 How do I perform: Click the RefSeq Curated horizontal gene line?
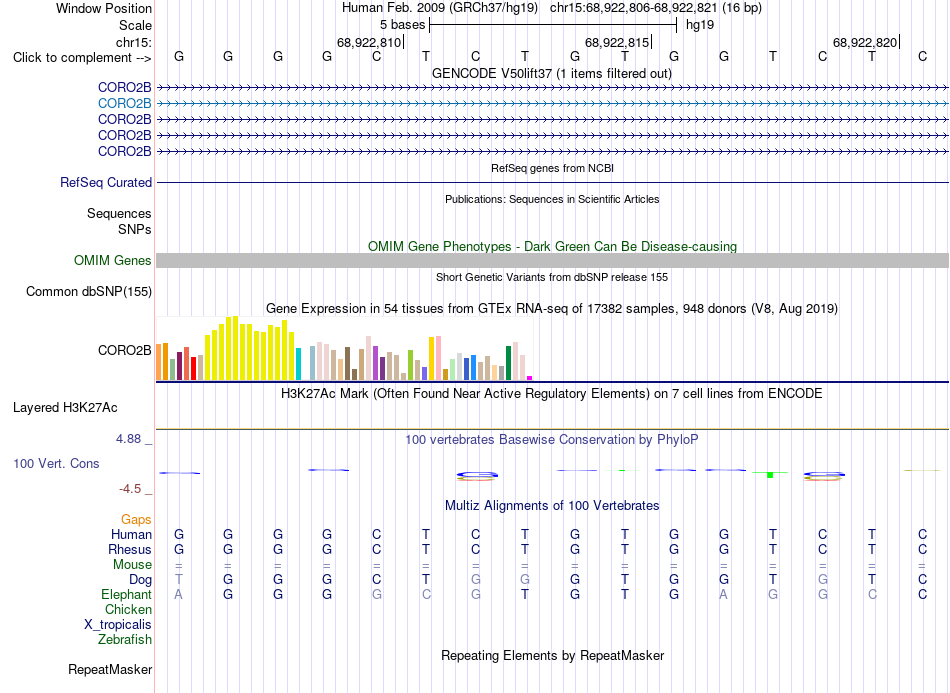(552, 182)
